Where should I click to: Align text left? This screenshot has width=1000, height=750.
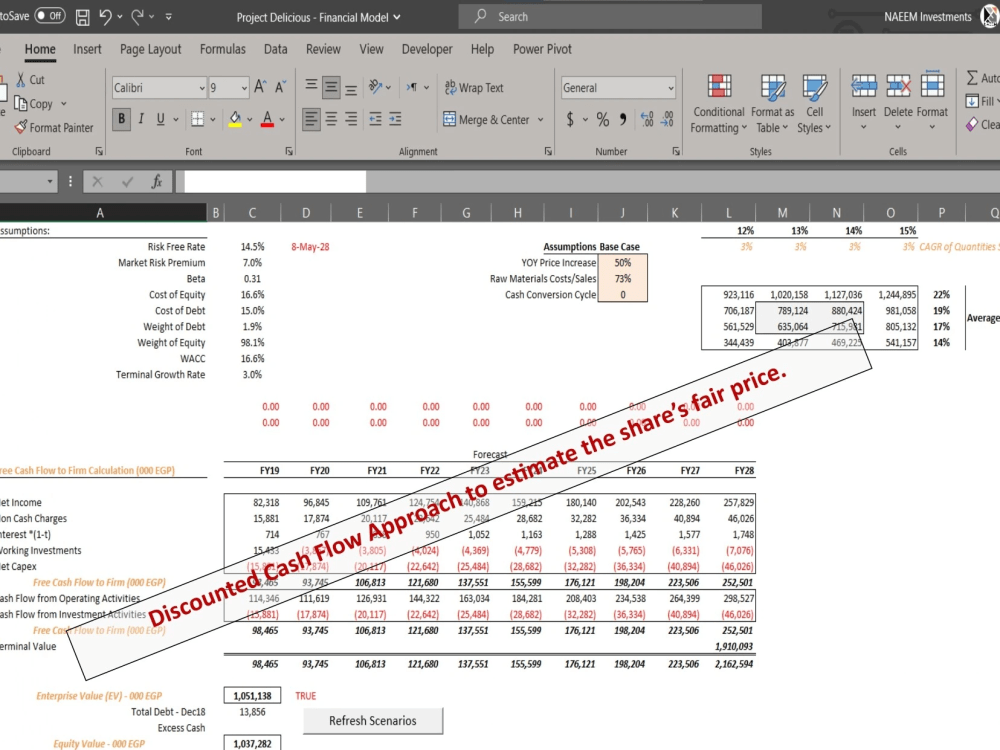[311, 119]
